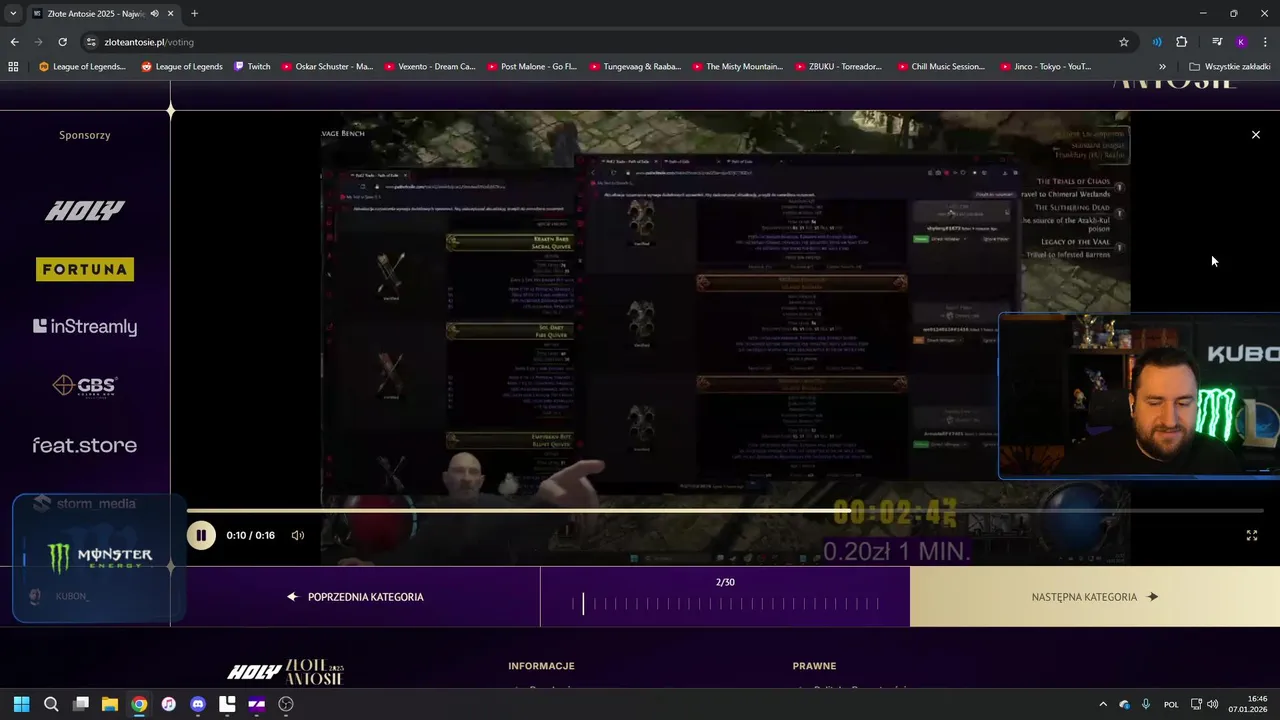Image resolution: width=1280 pixels, height=720 pixels.
Task: Open the ZBUKU - Torreador... bookmark
Action: click(x=839, y=67)
